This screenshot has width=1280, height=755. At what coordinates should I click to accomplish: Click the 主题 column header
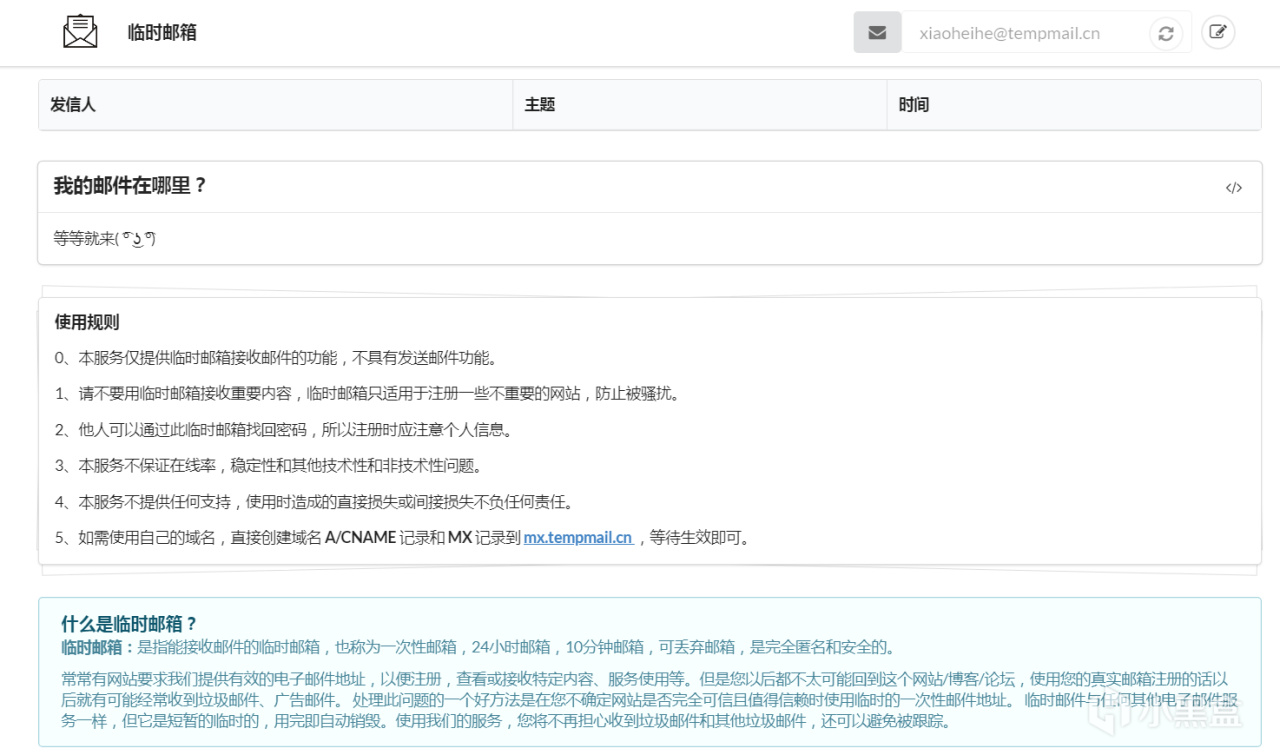tap(700, 105)
